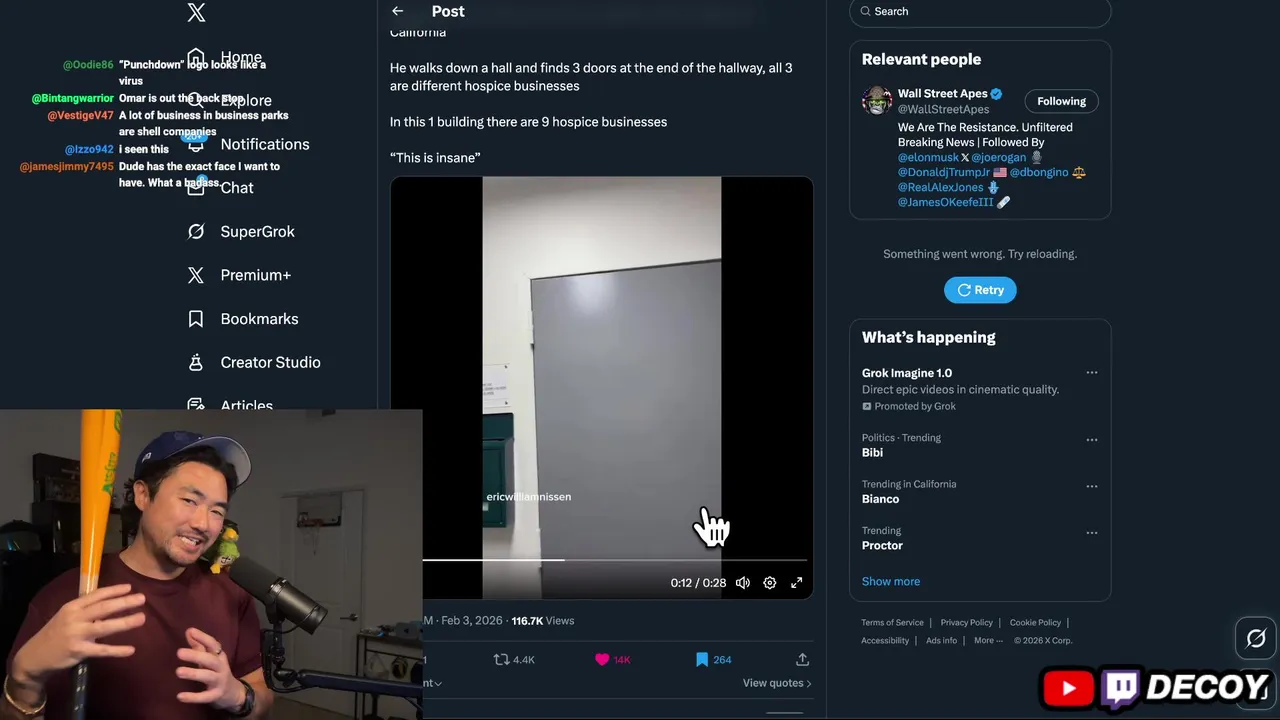Open more options for Bibi trend

tap(1092, 440)
